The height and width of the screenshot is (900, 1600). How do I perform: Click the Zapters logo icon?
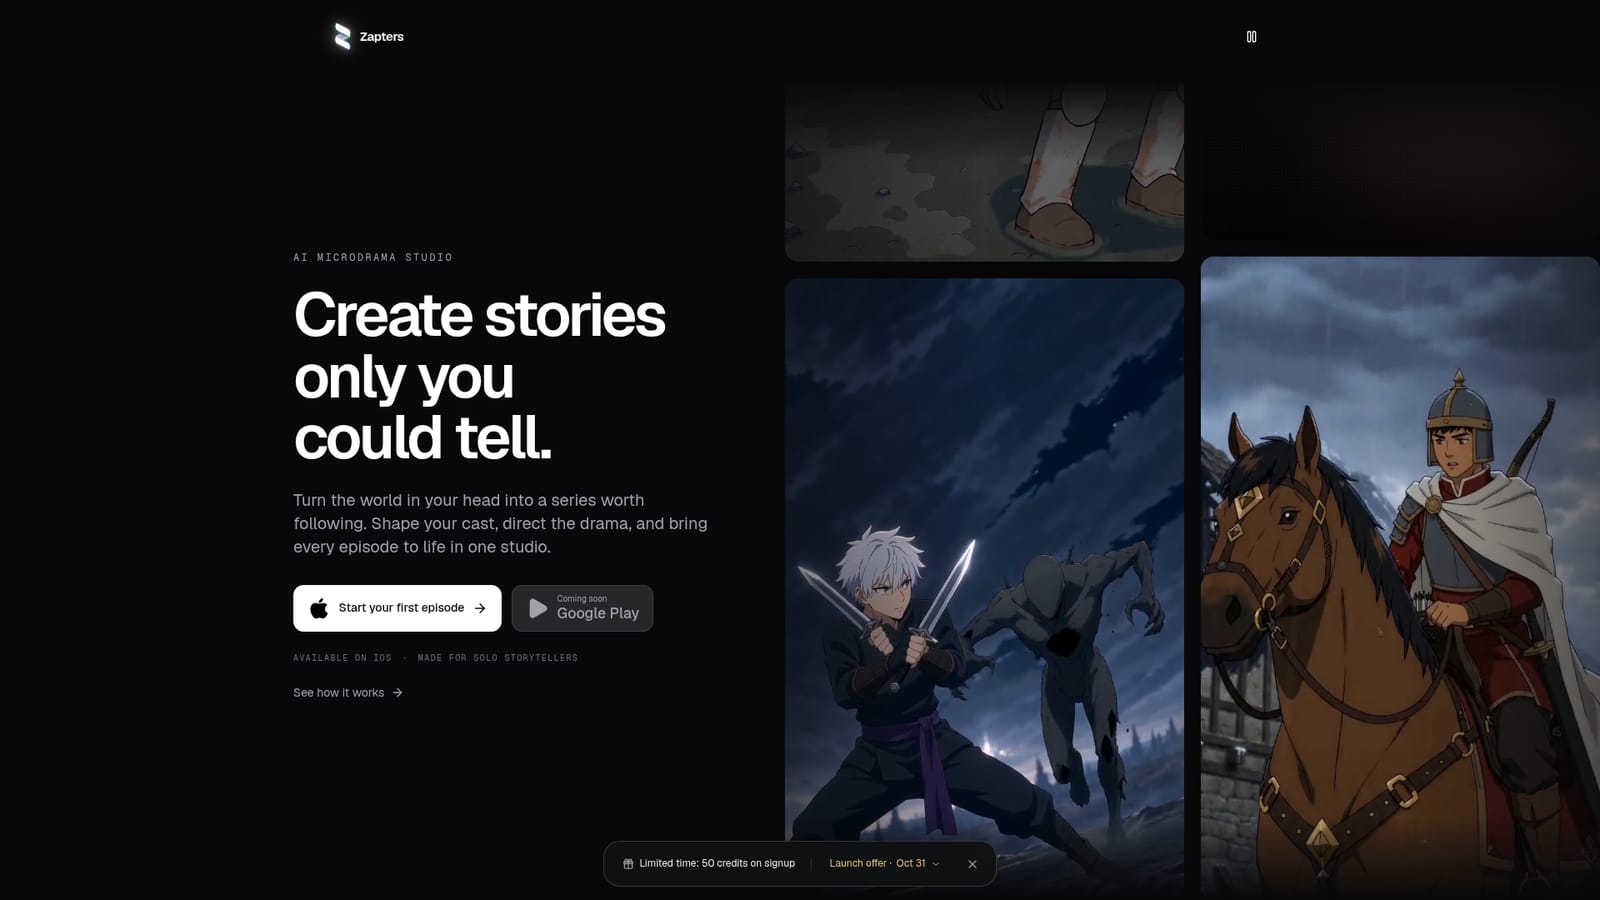tap(342, 37)
